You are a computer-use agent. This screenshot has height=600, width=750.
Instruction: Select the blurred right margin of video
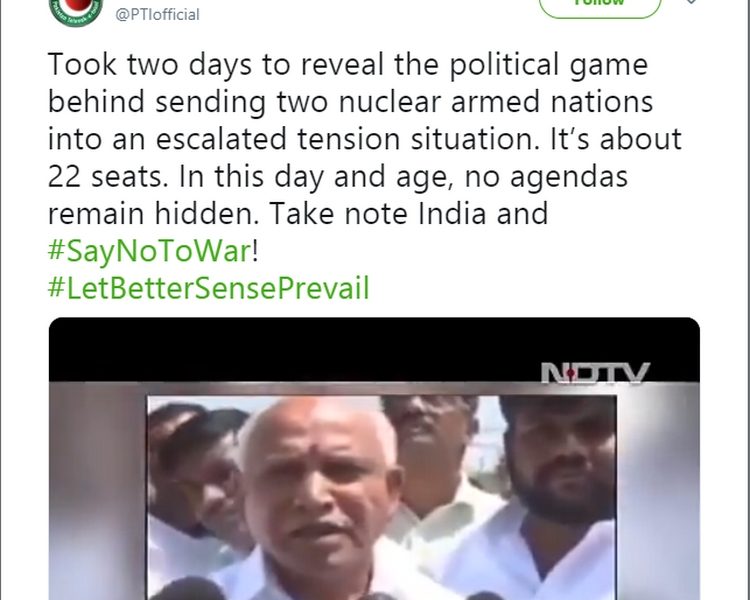658,491
